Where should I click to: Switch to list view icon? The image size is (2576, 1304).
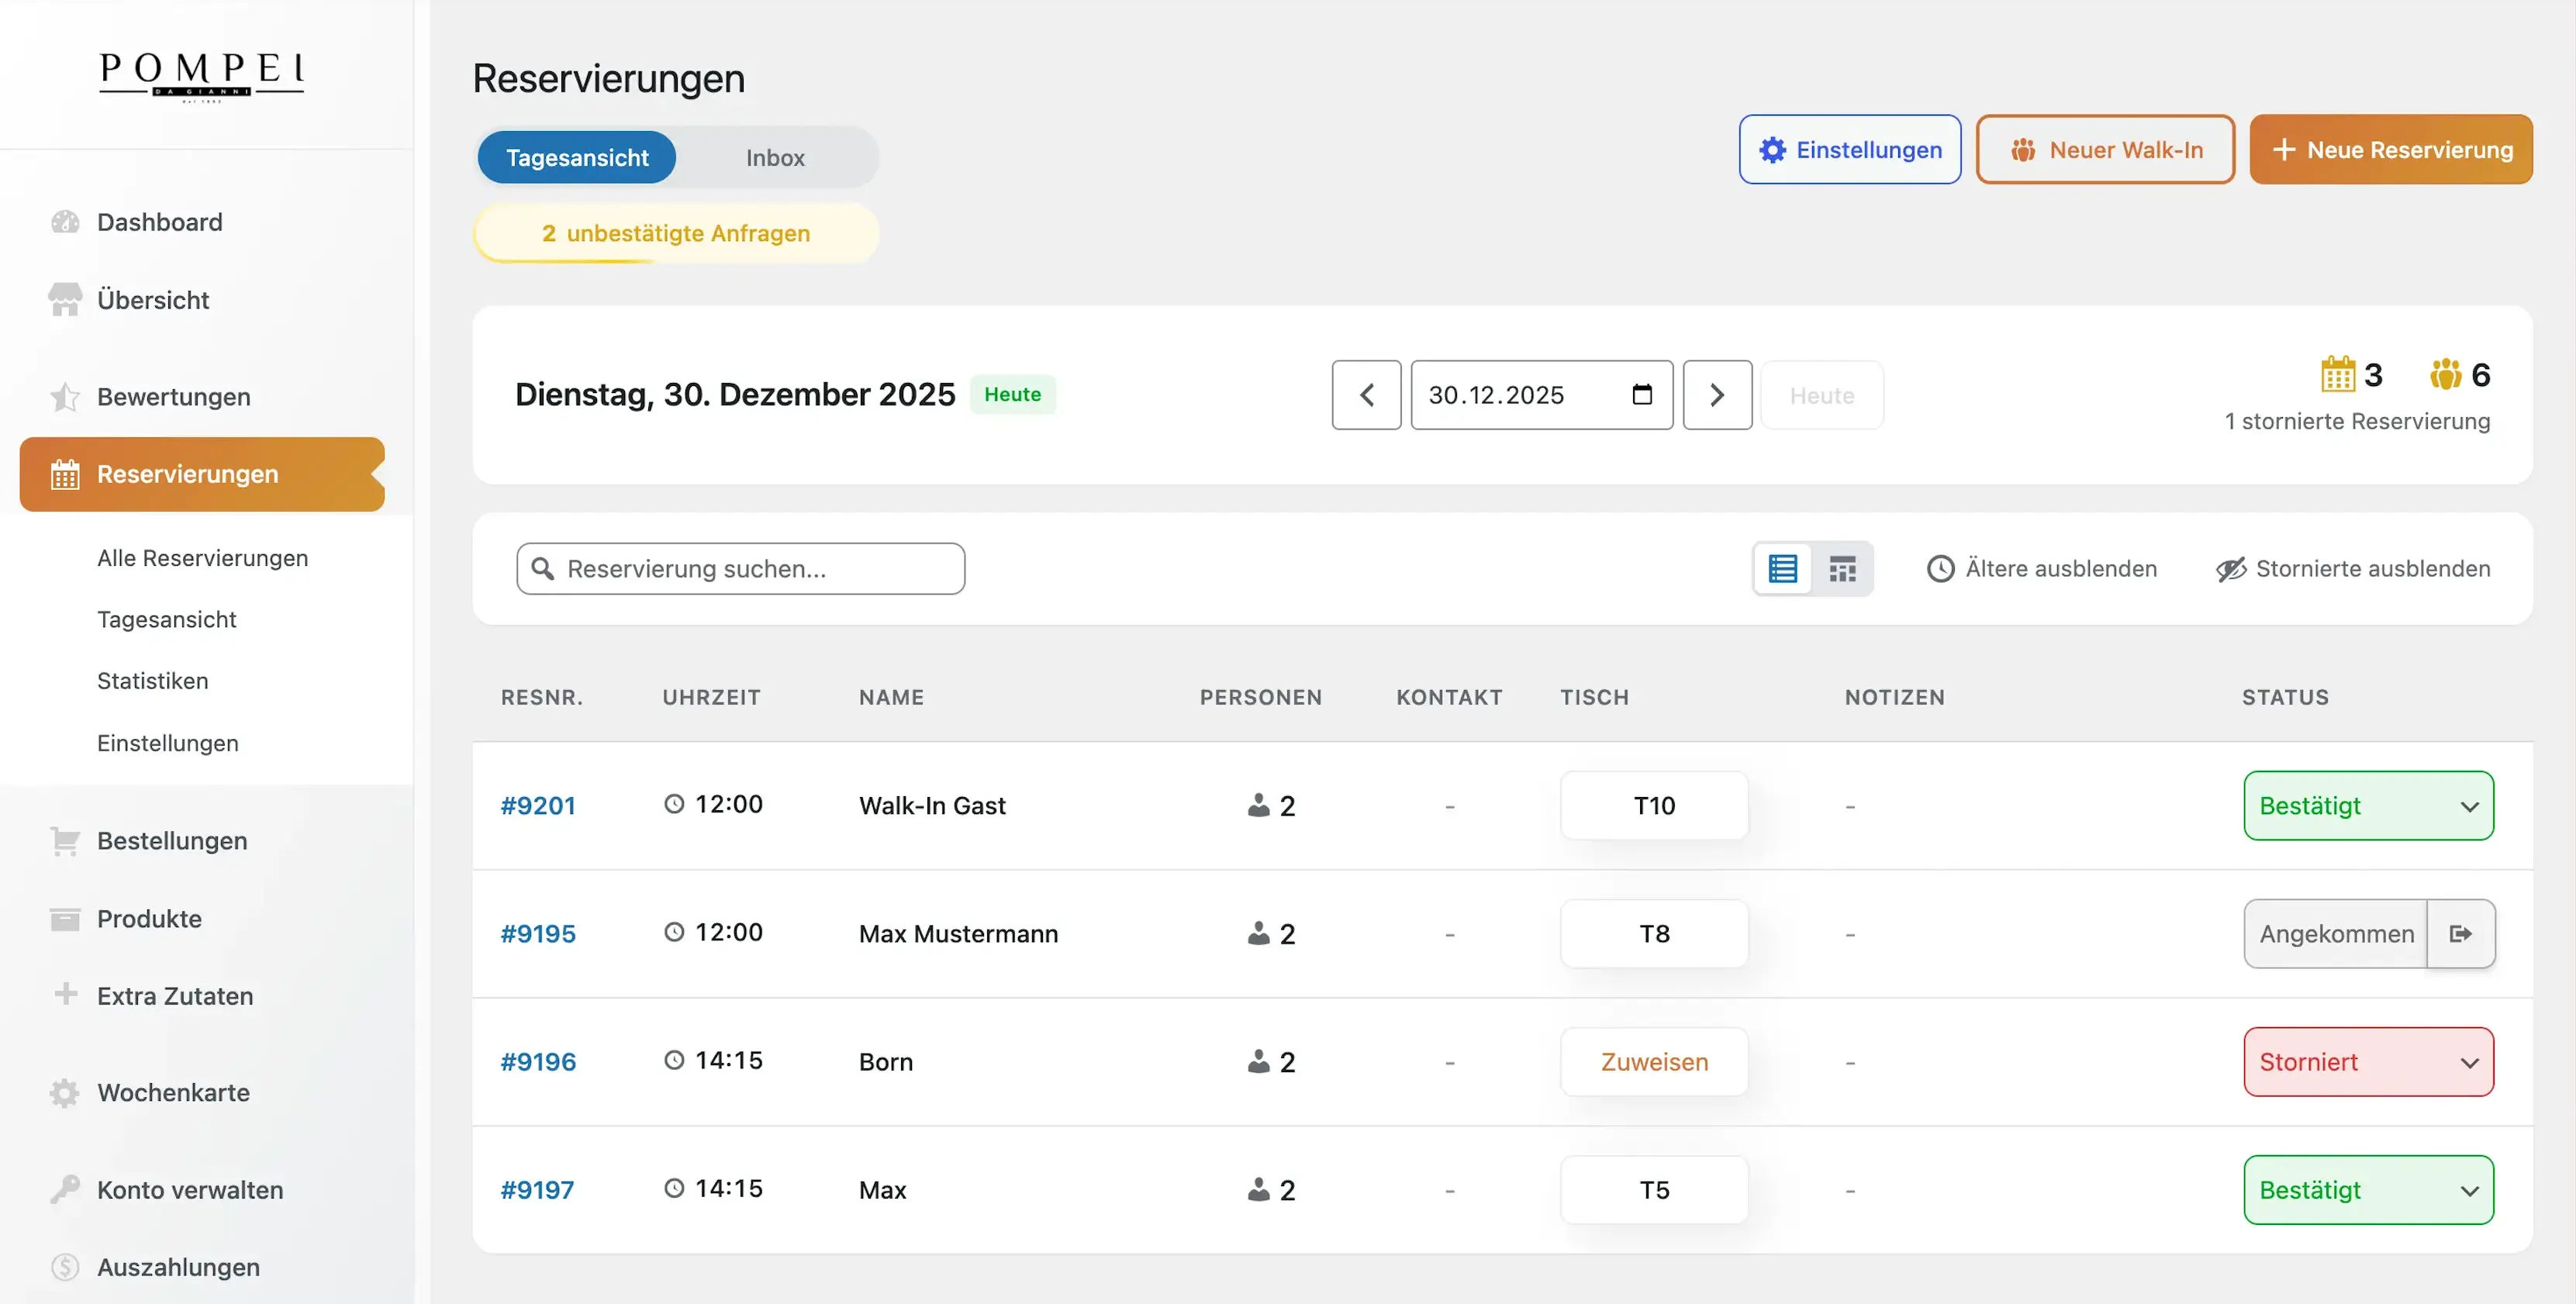click(1782, 569)
